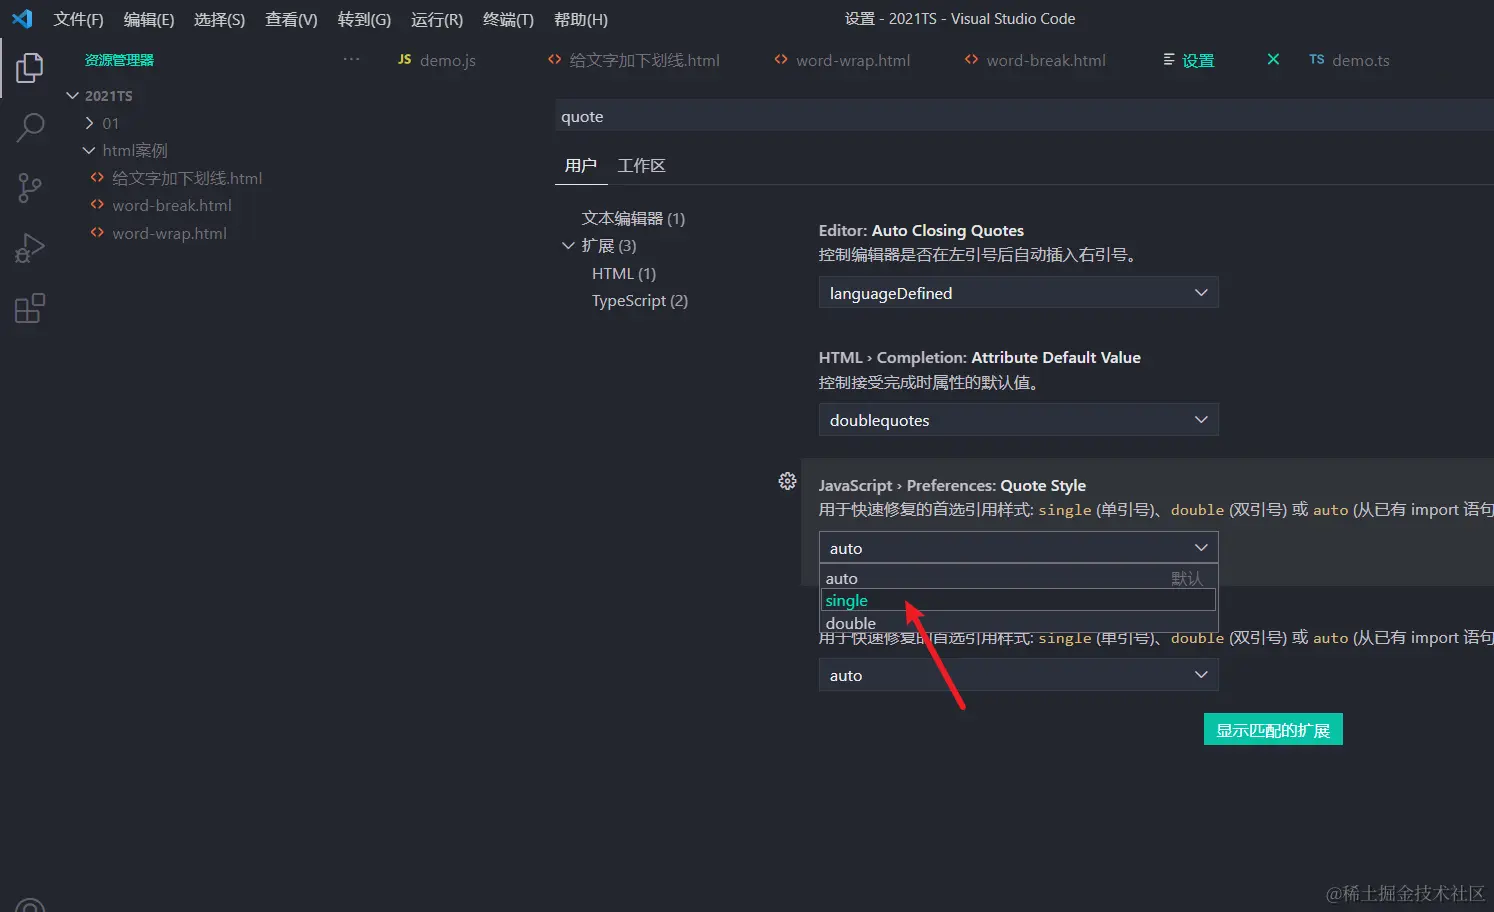Click gear icon beside JavaScript Quote Style
Viewport: 1494px width, 912px height.
(787, 481)
